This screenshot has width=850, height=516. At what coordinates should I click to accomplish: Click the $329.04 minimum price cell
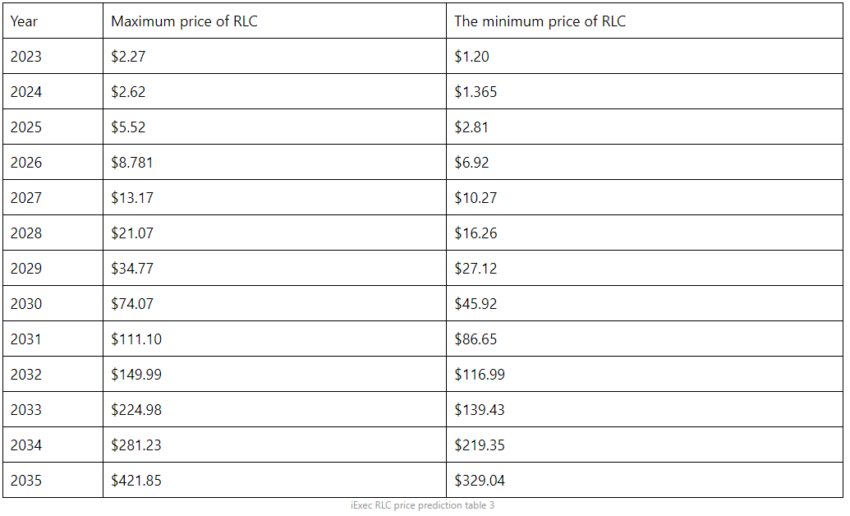645,480
